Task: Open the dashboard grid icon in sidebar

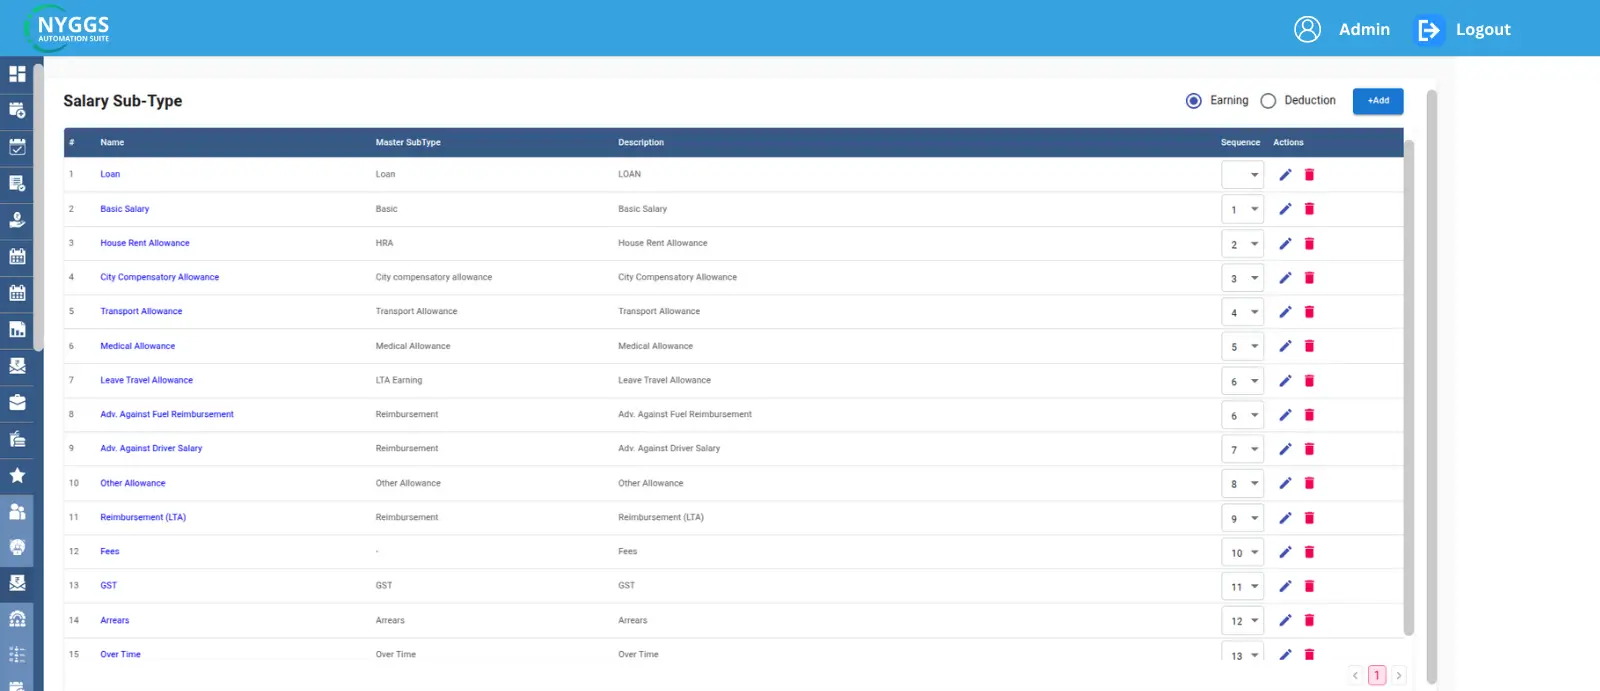Action: [17, 74]
